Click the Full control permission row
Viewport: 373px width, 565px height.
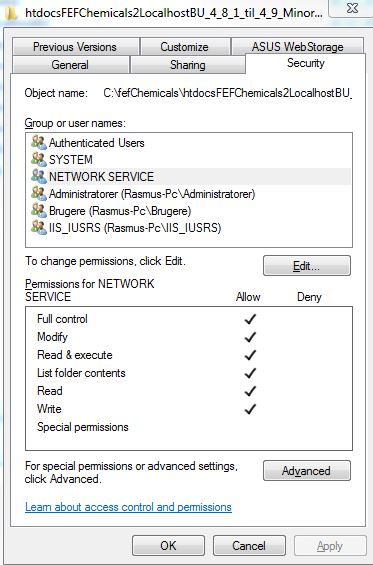click(188, 319)
